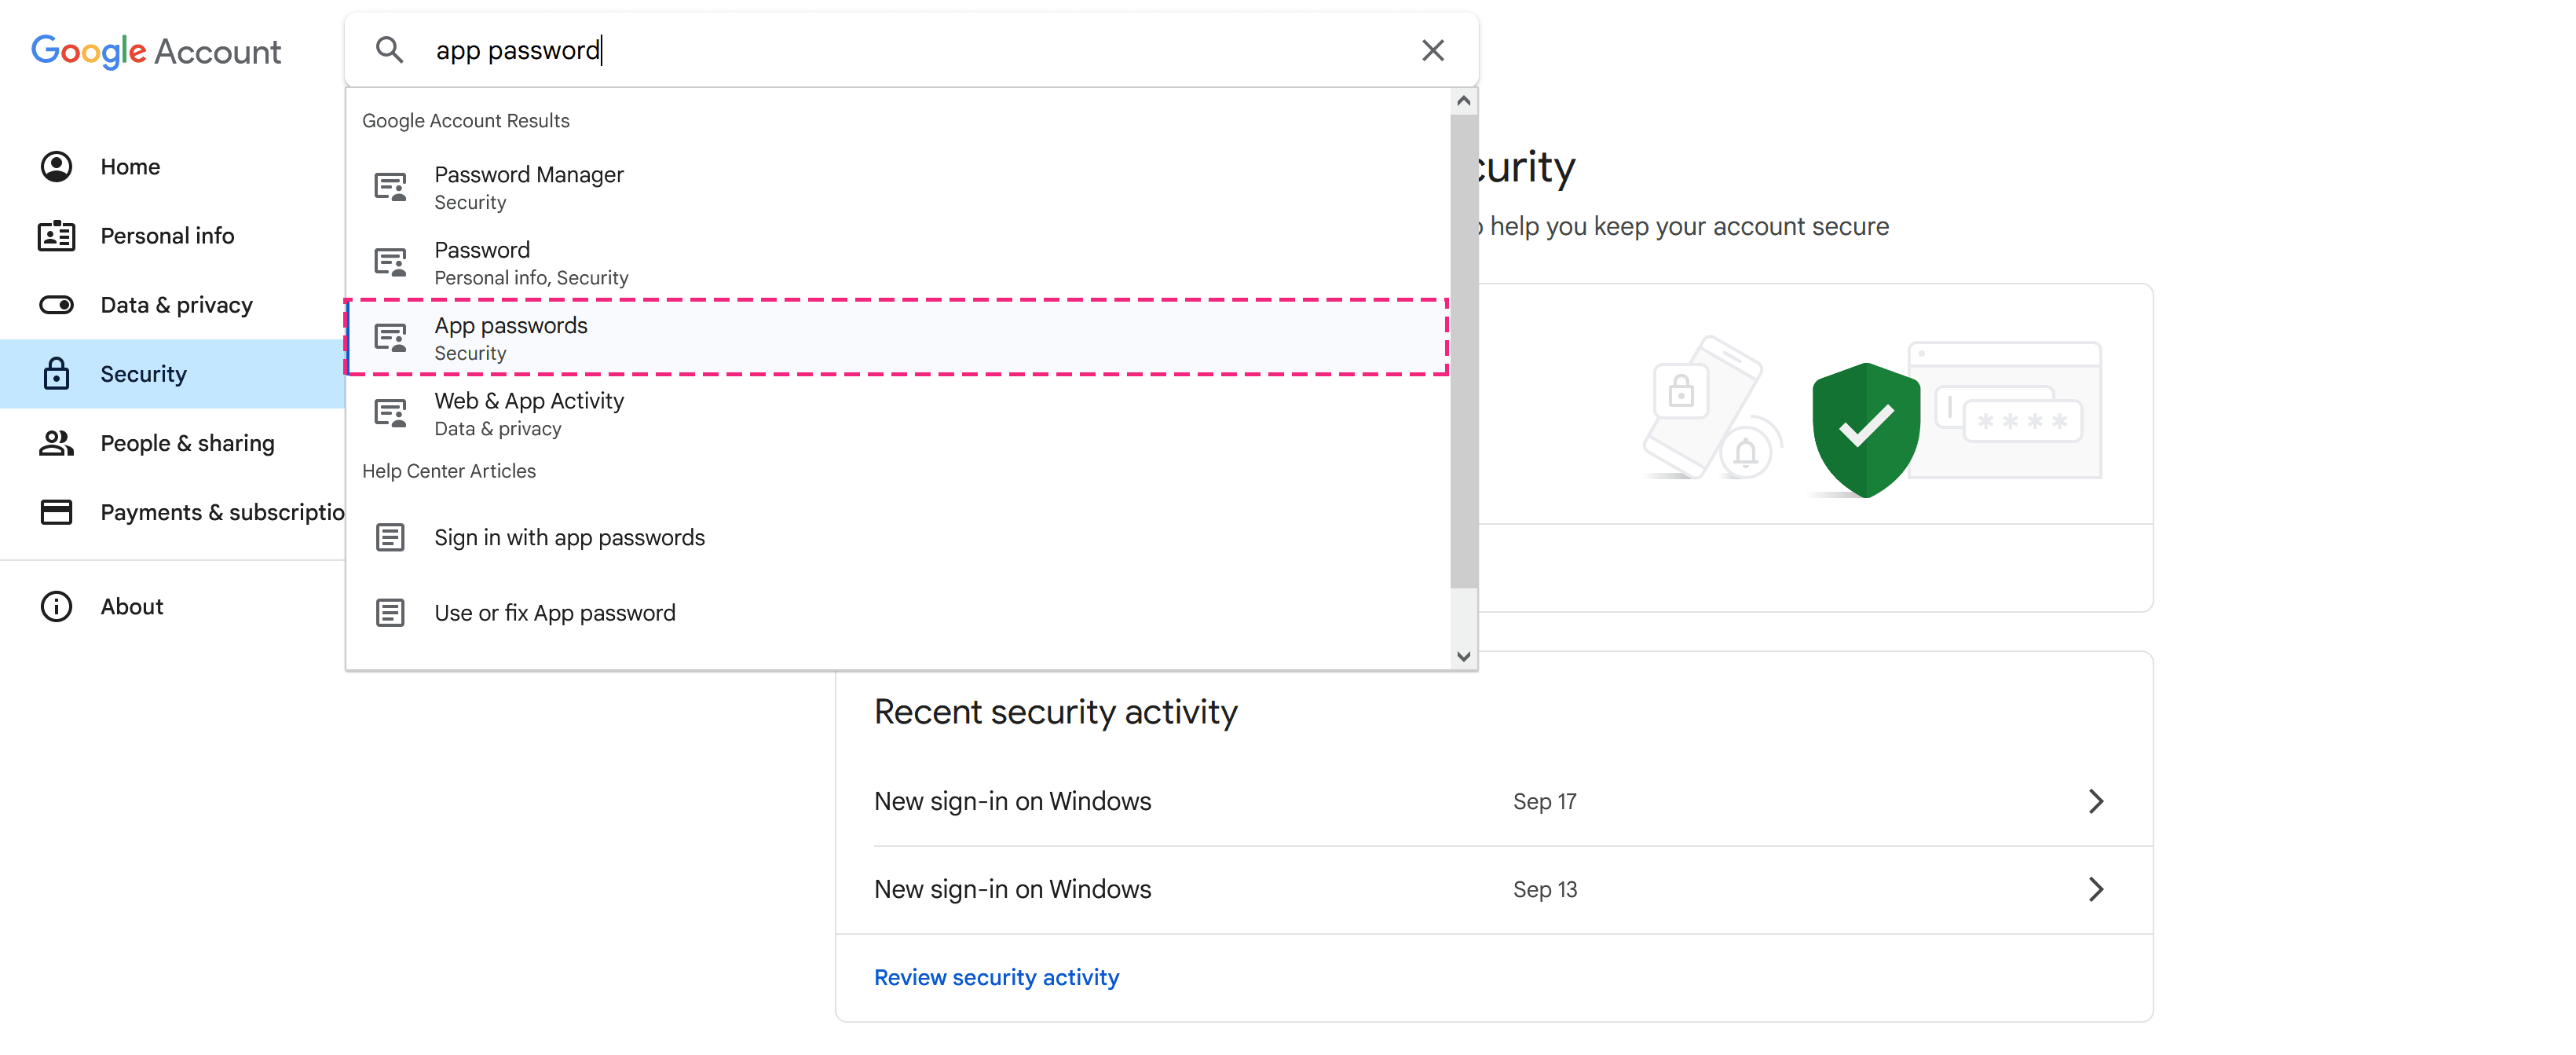2576x1055 pixels.
Task: Click the Security lock icon
Action: (x=56, y=374)
